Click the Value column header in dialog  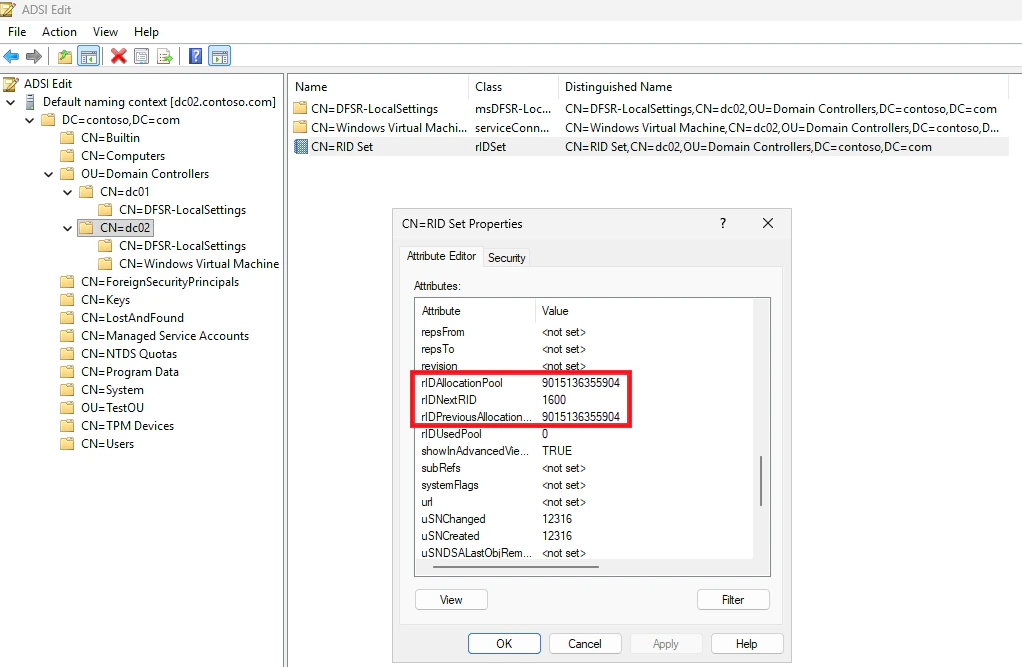click(x=644, y=311)
